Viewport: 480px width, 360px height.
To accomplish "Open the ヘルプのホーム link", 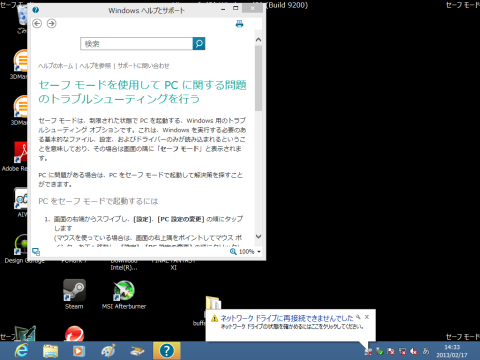I will pos(56,66).
